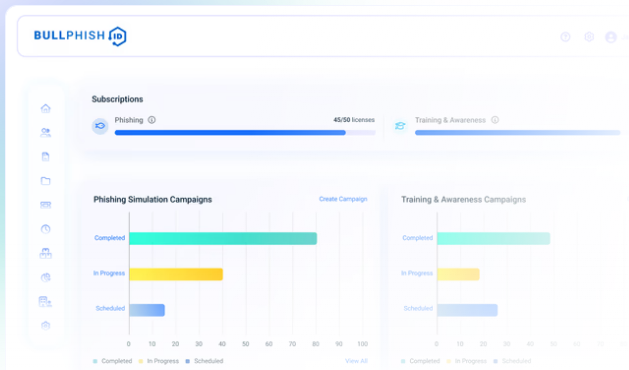
Task: Click the Phishing licenses progress bar
Action: click(245, 133)
